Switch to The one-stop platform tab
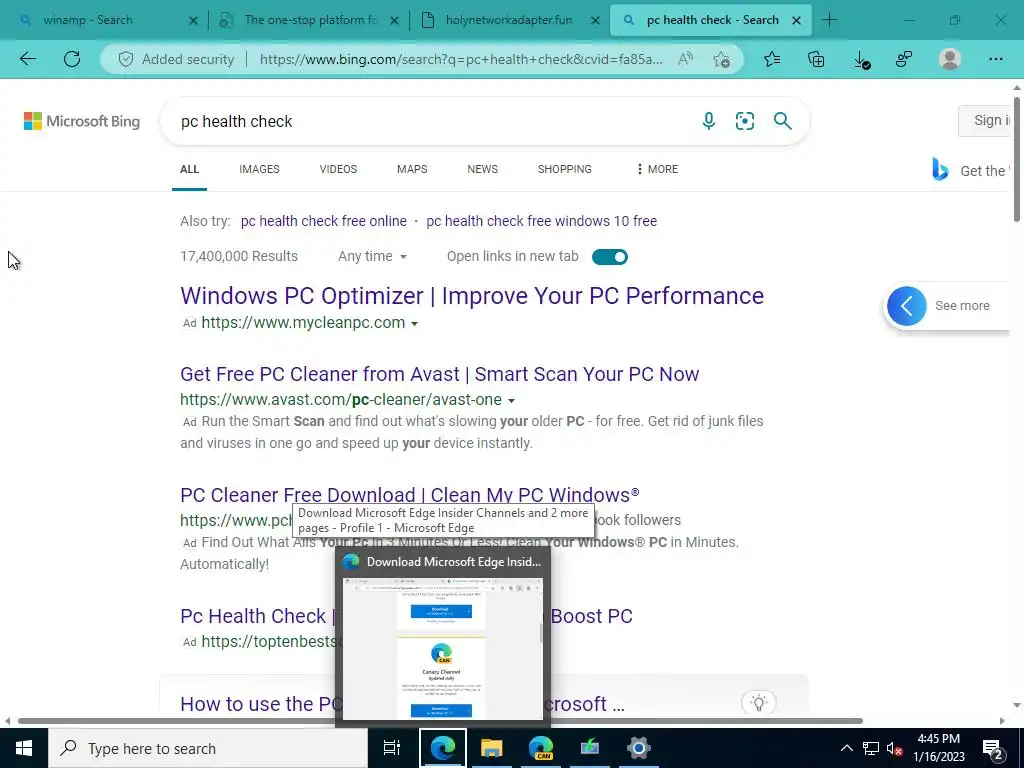 pyautogui.click(x=311, y=20)
